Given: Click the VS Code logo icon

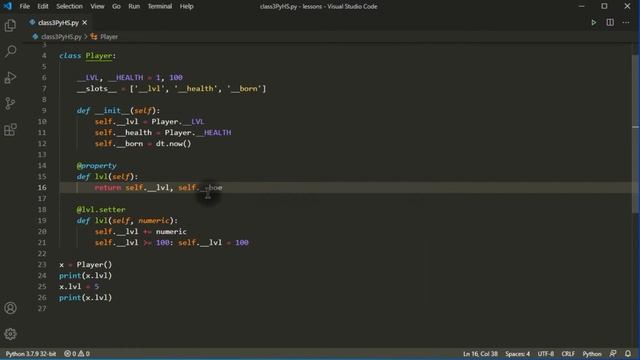Looking at the screenshot, I should click(8, 6).
